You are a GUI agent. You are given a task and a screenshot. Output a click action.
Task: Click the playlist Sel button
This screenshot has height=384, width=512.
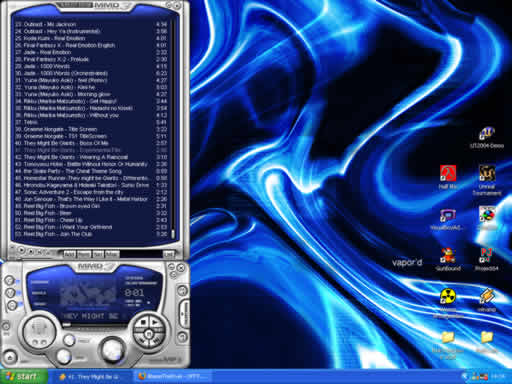point(98,254)
